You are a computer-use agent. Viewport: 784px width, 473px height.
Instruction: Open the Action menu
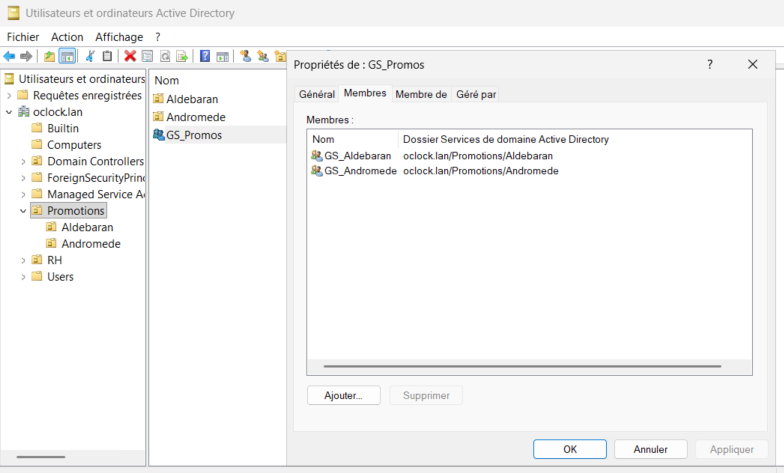point(67,37)
